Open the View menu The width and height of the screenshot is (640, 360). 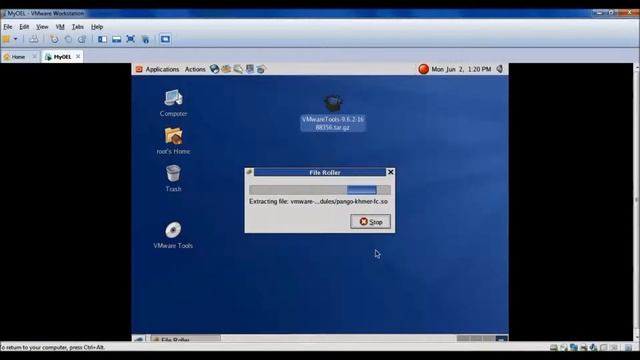[42, 27]
